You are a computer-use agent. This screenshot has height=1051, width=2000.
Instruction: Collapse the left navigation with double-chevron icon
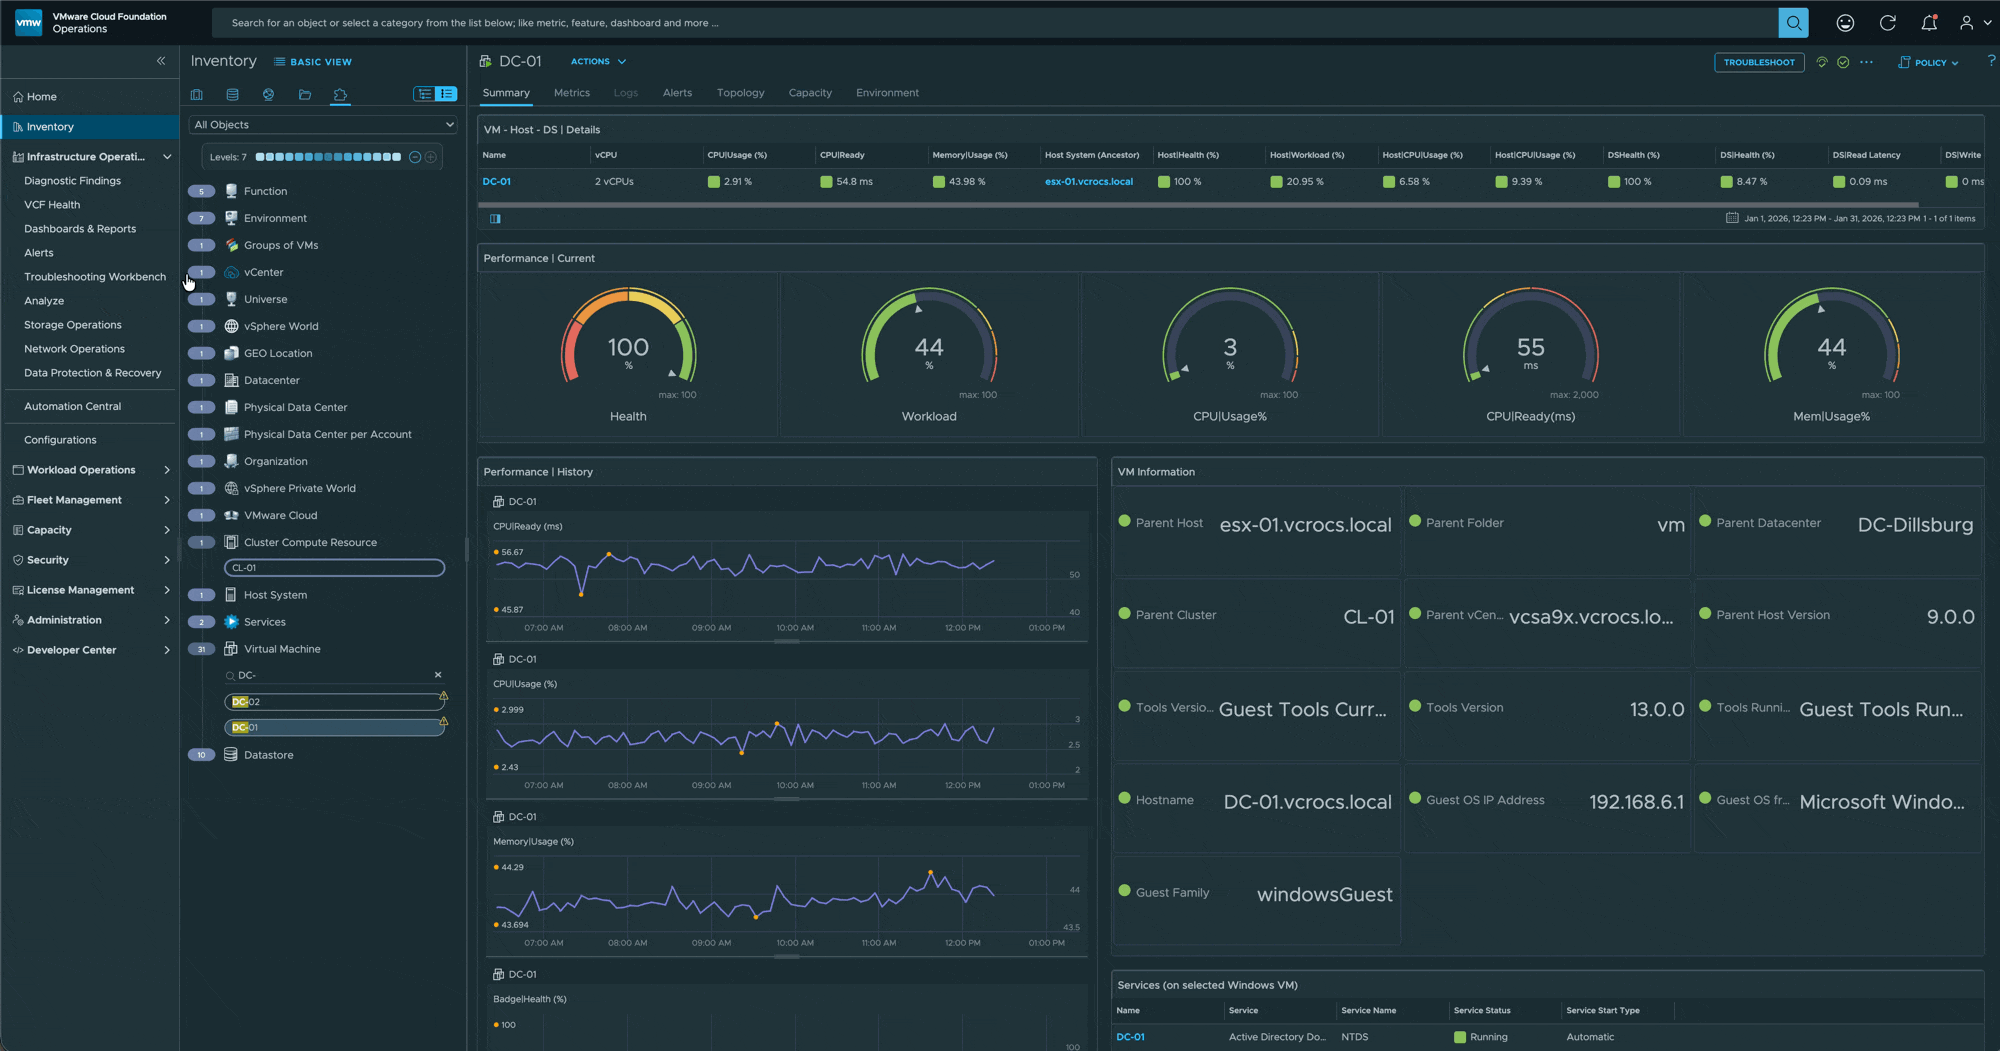(161, 61)
